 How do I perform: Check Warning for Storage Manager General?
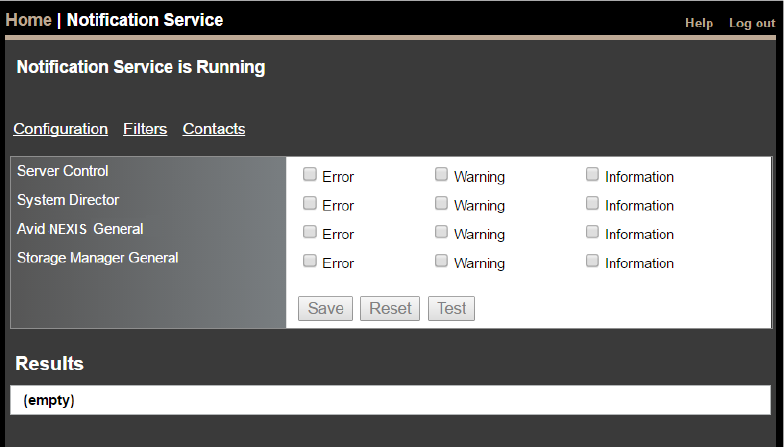coord(441,262)
